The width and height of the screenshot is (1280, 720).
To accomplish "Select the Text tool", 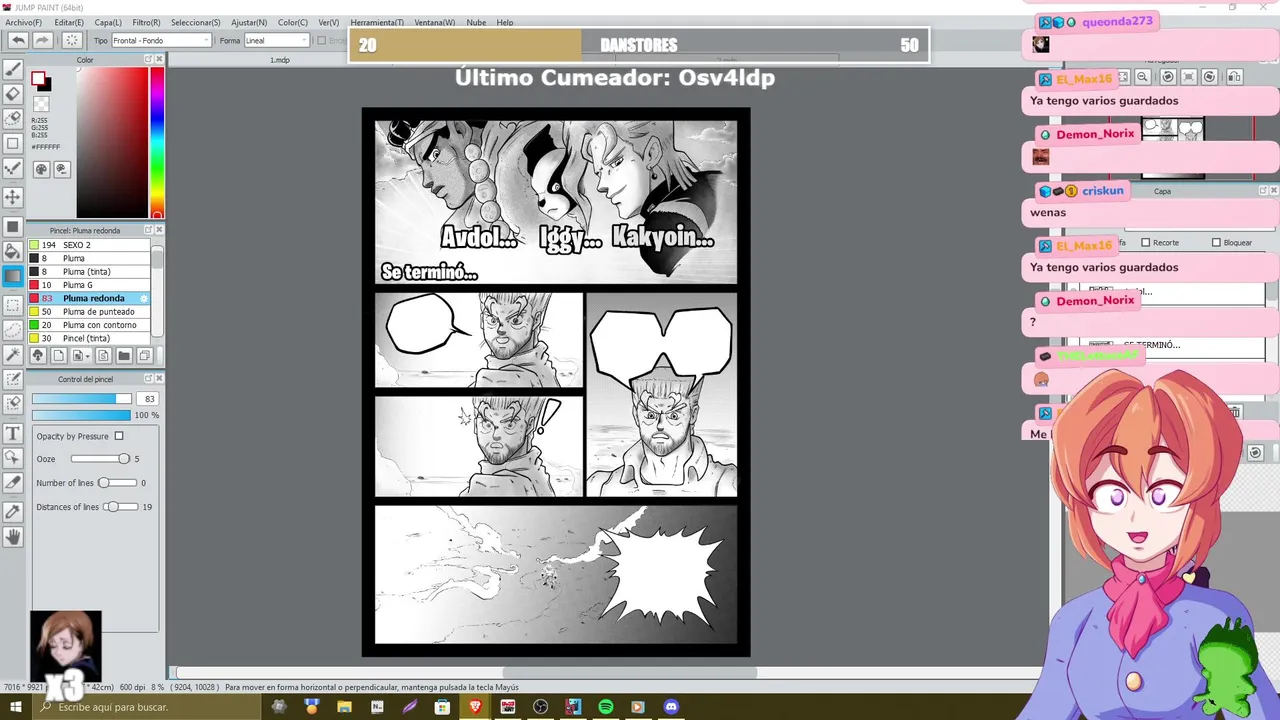I will tap(13, 433).
